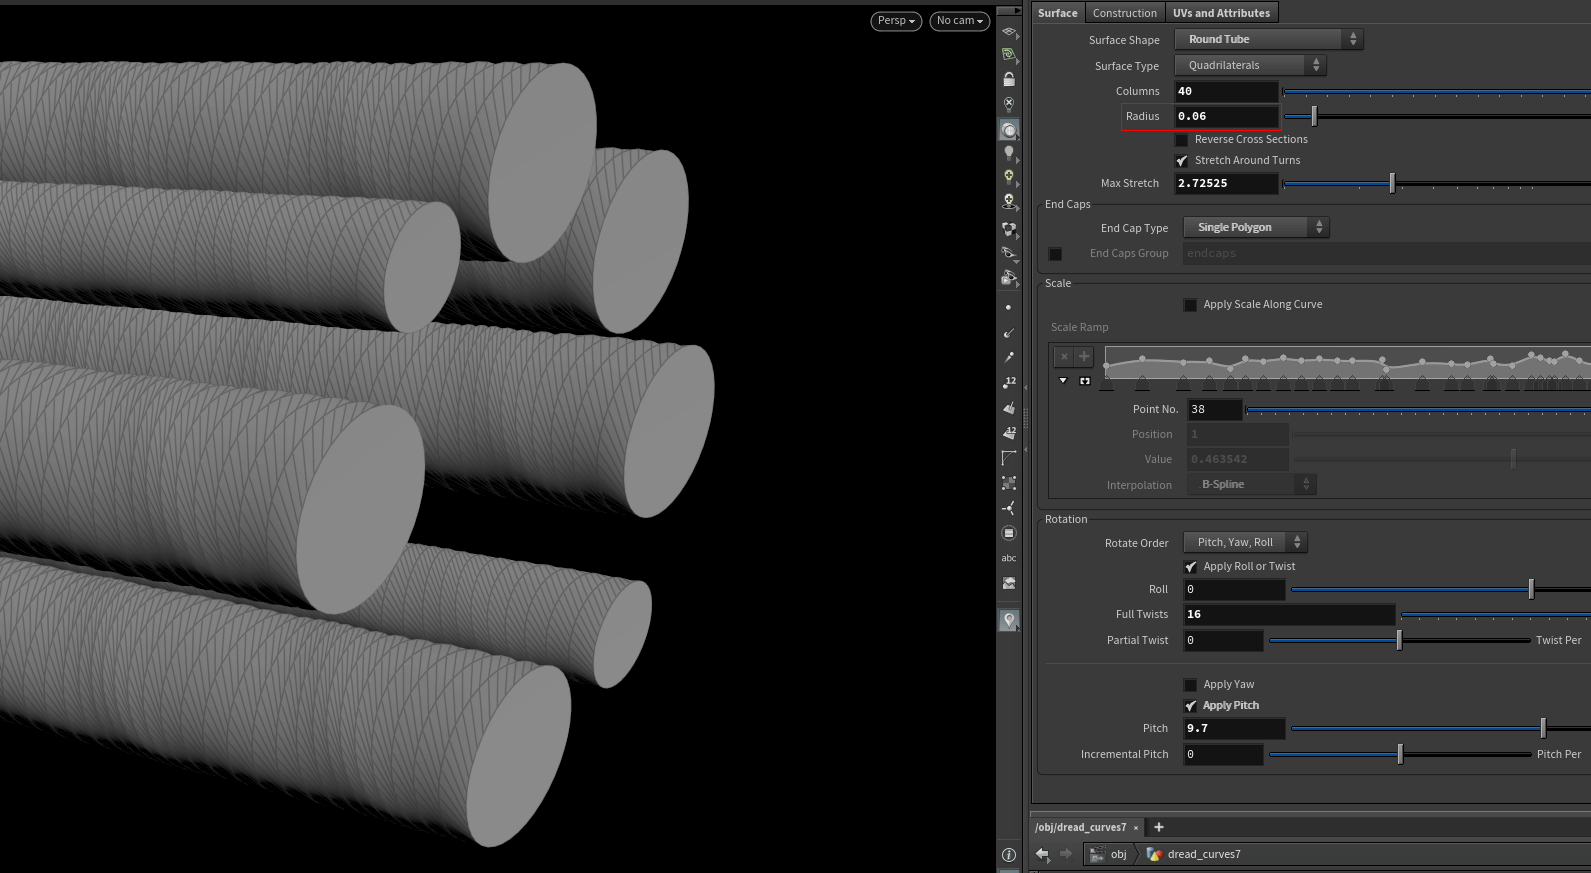The width and height of the screenshot is (1591, 873).
Task: Toggle the construction plane display icon
Action: 1009,32
